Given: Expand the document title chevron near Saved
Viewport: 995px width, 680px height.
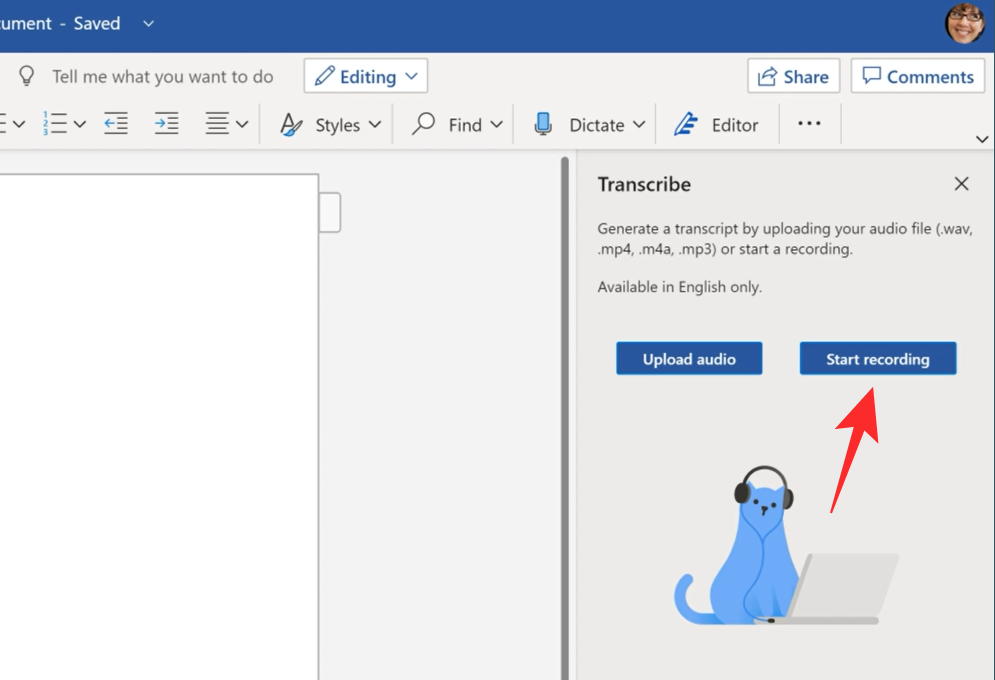Looking at the screenshot, I should pos(147,23).
